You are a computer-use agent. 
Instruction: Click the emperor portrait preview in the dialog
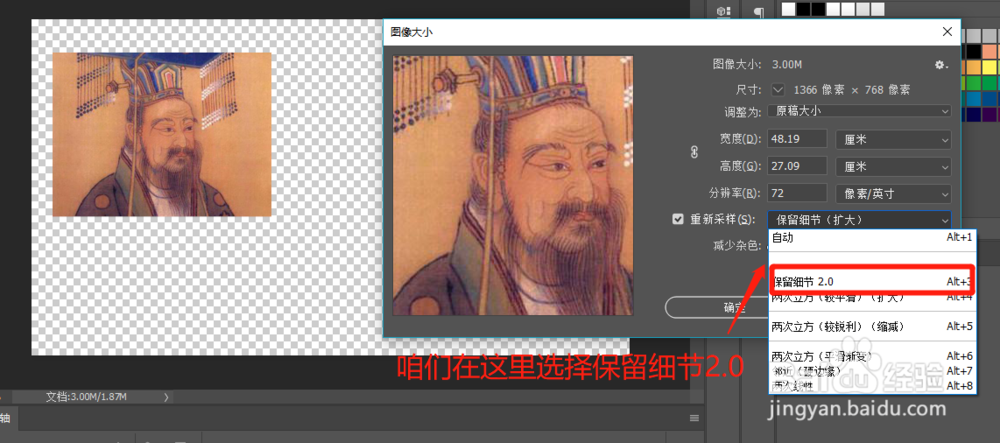(x=513, y=185)
